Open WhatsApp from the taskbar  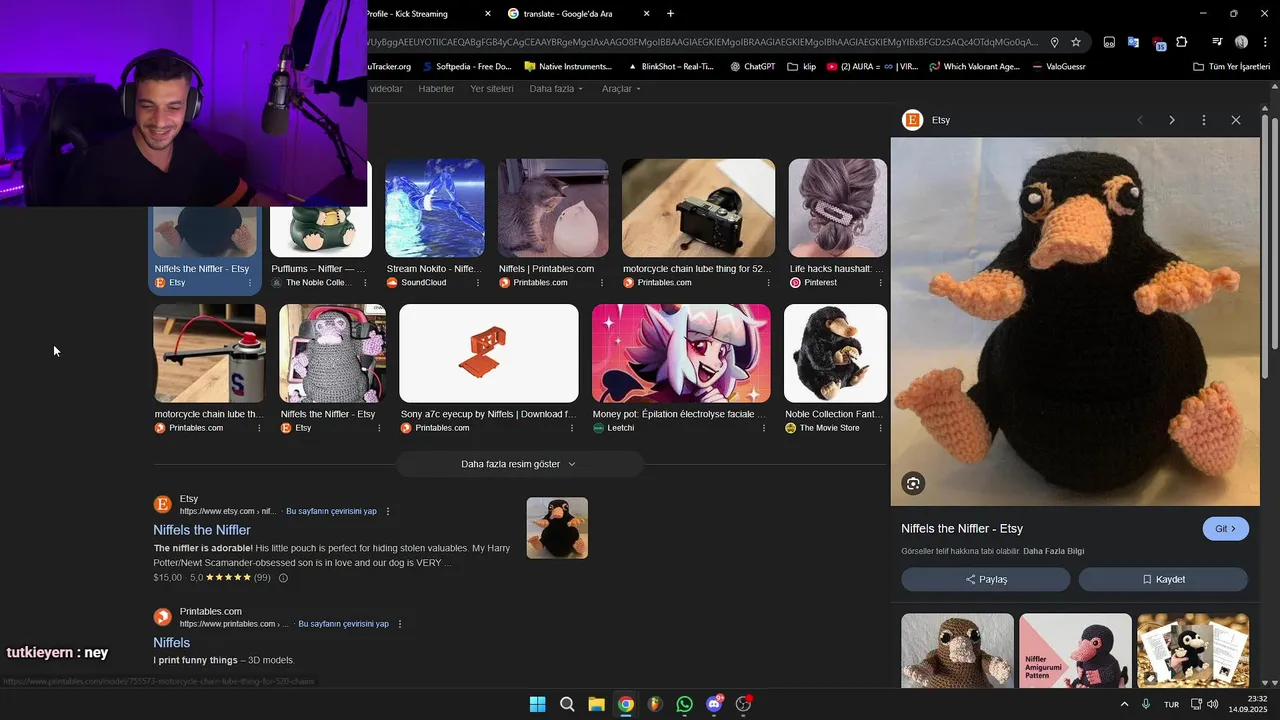coord(684,704)
